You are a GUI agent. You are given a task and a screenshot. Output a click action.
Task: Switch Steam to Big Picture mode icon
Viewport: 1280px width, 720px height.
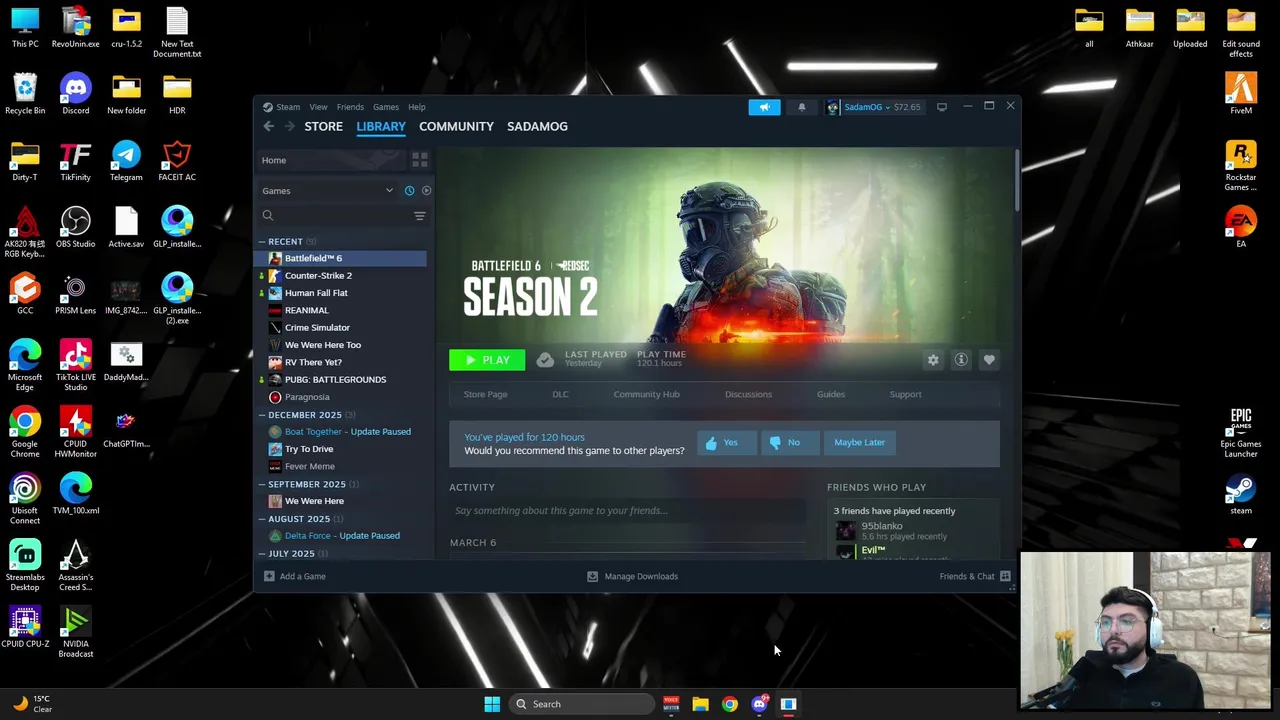941,107
